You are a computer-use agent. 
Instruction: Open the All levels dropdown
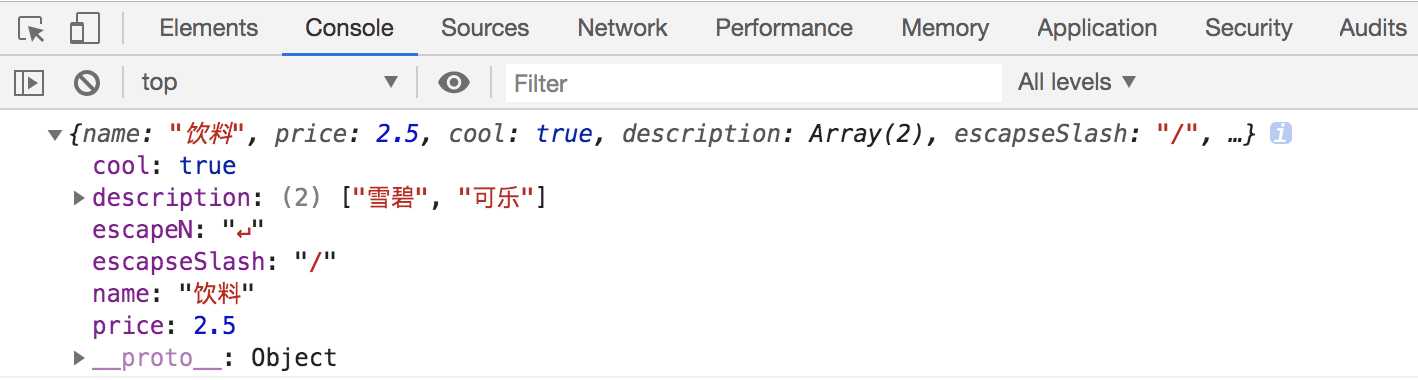coord(1077,82)
